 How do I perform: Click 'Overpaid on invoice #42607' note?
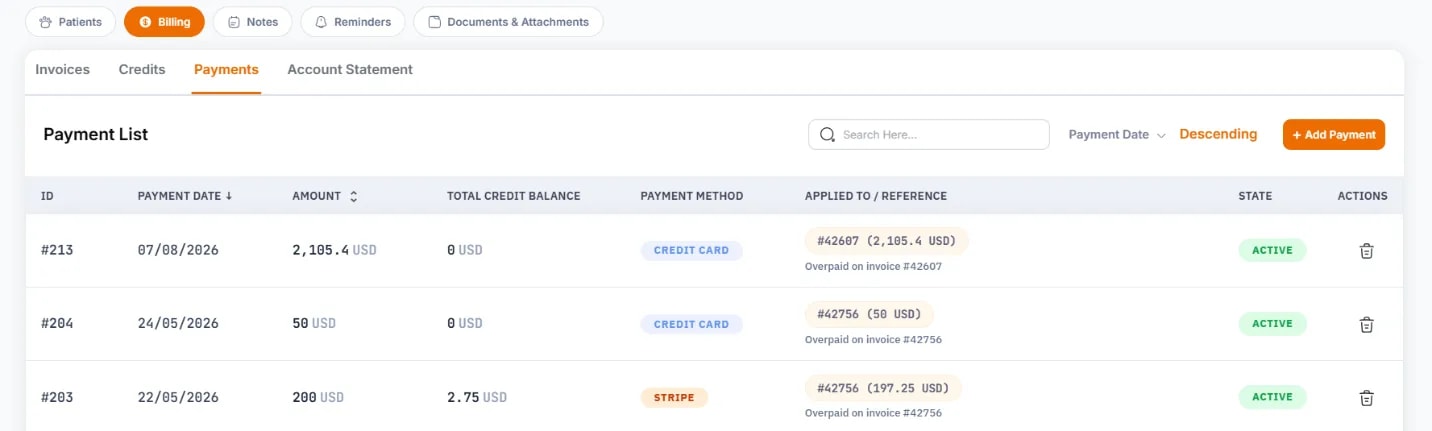[x=873, y=266]
